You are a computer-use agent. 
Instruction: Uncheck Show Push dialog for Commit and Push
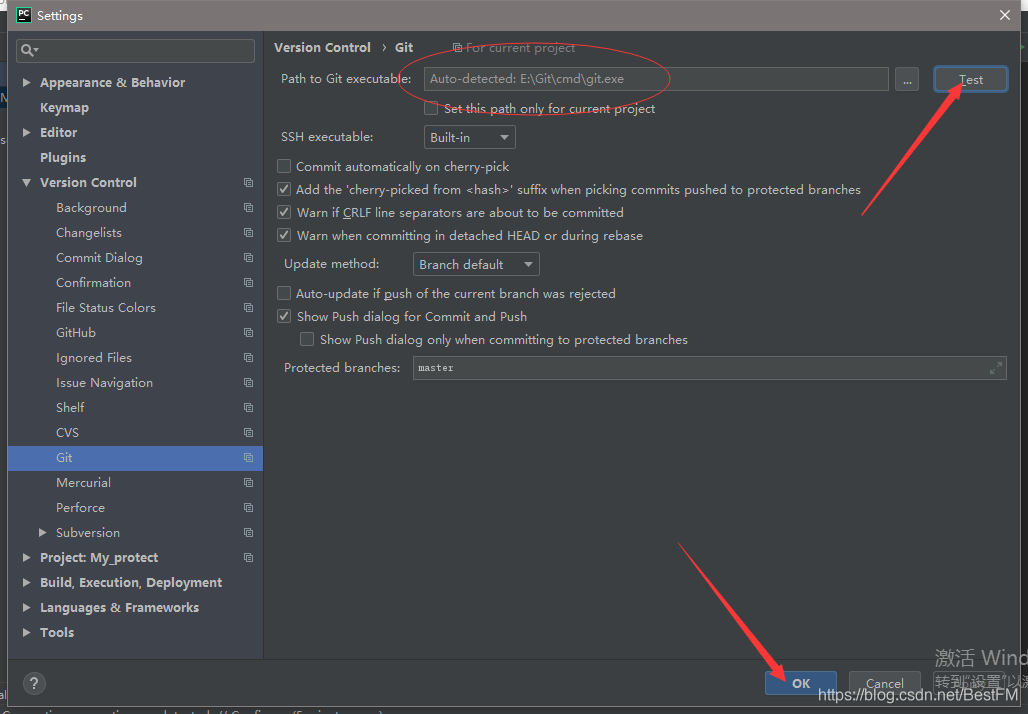tap(284, 316)
